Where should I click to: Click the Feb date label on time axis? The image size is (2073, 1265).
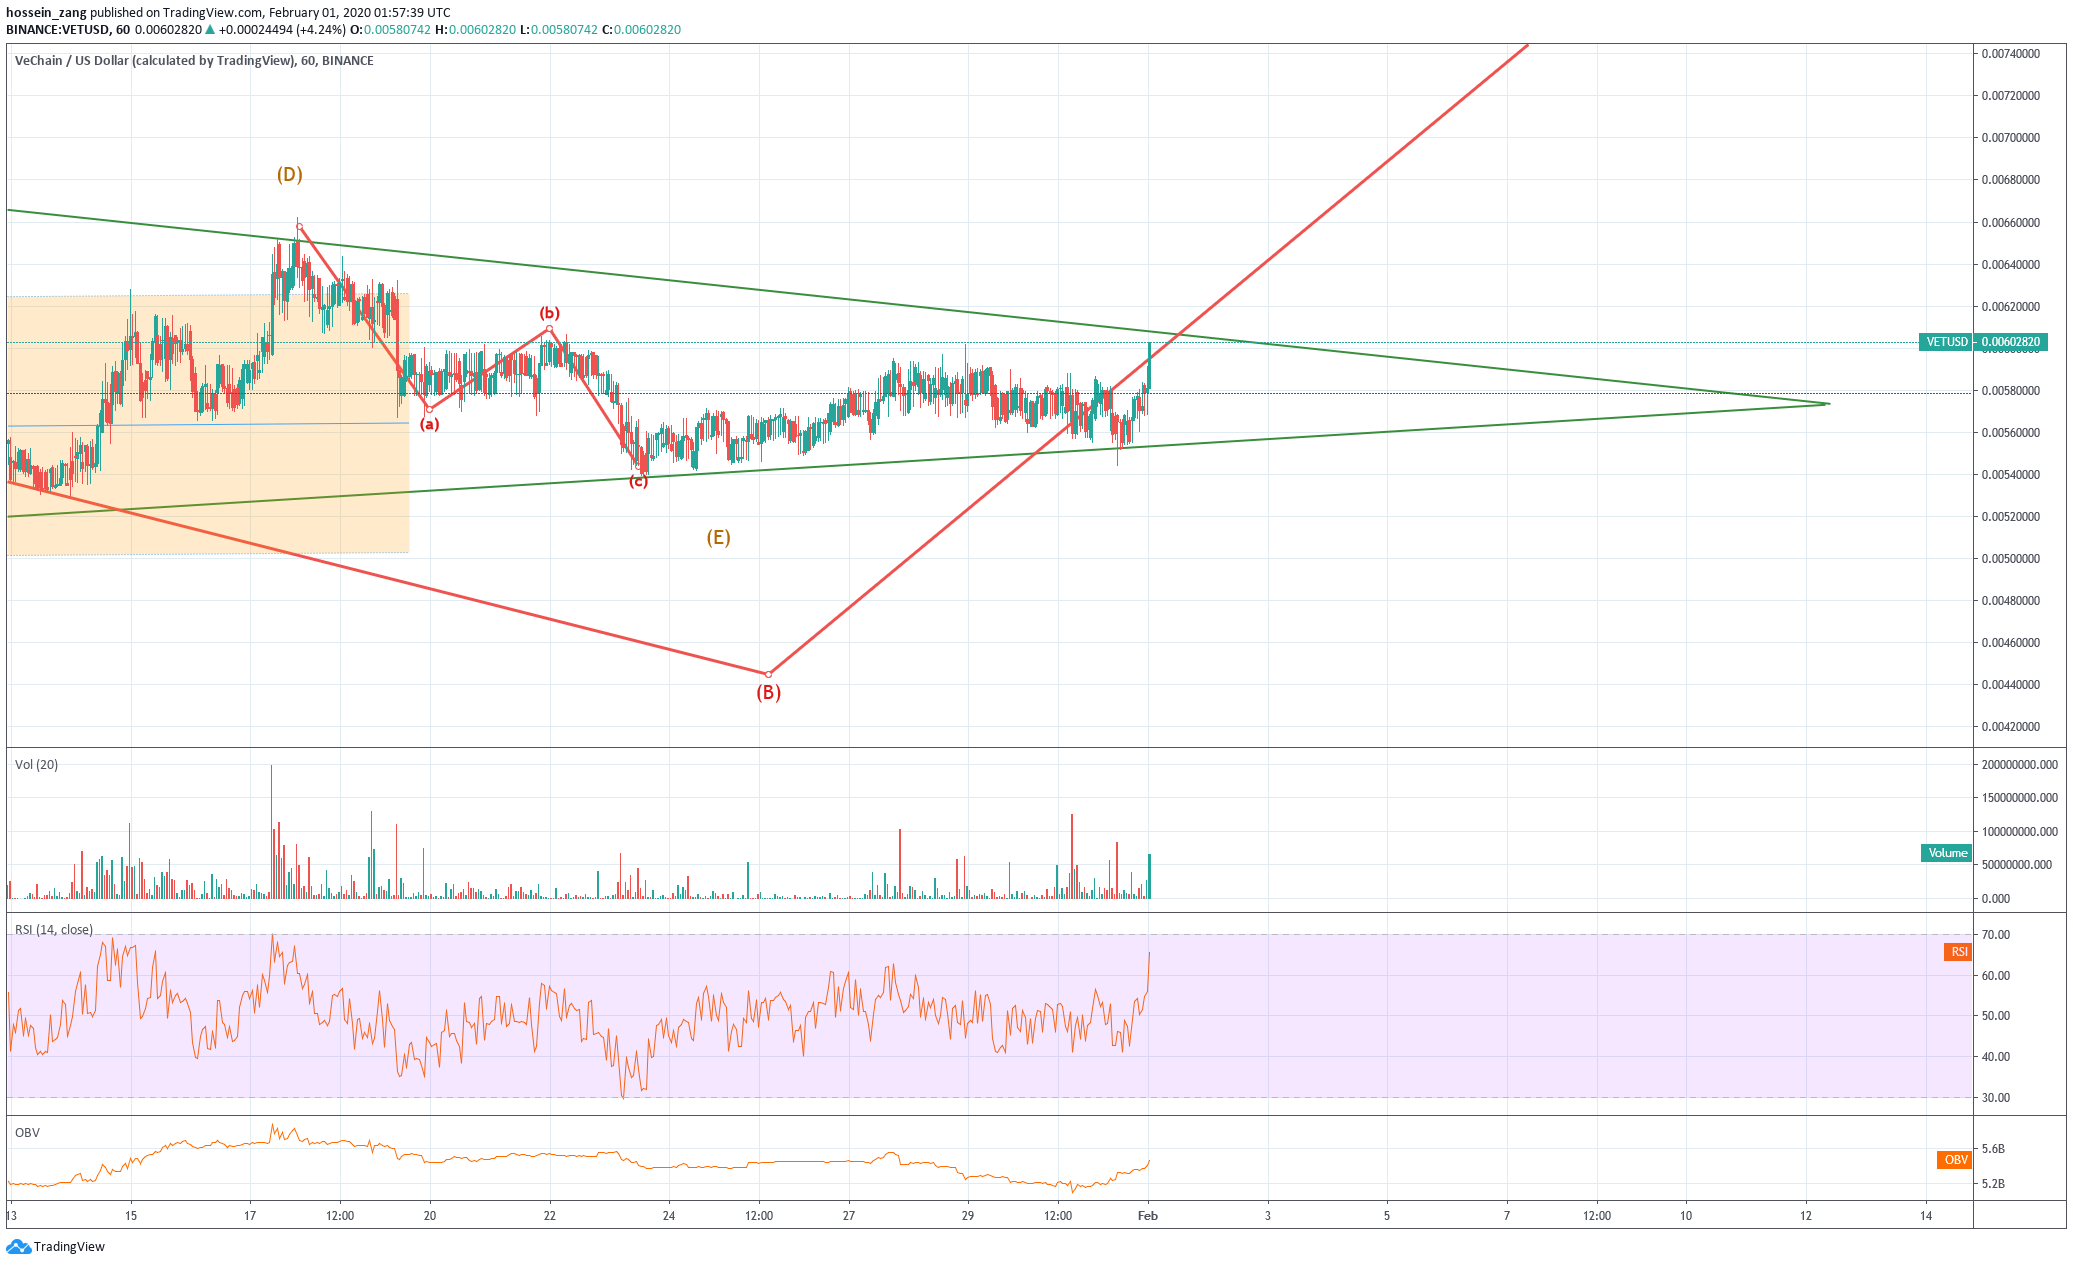click(1148, 1216)
